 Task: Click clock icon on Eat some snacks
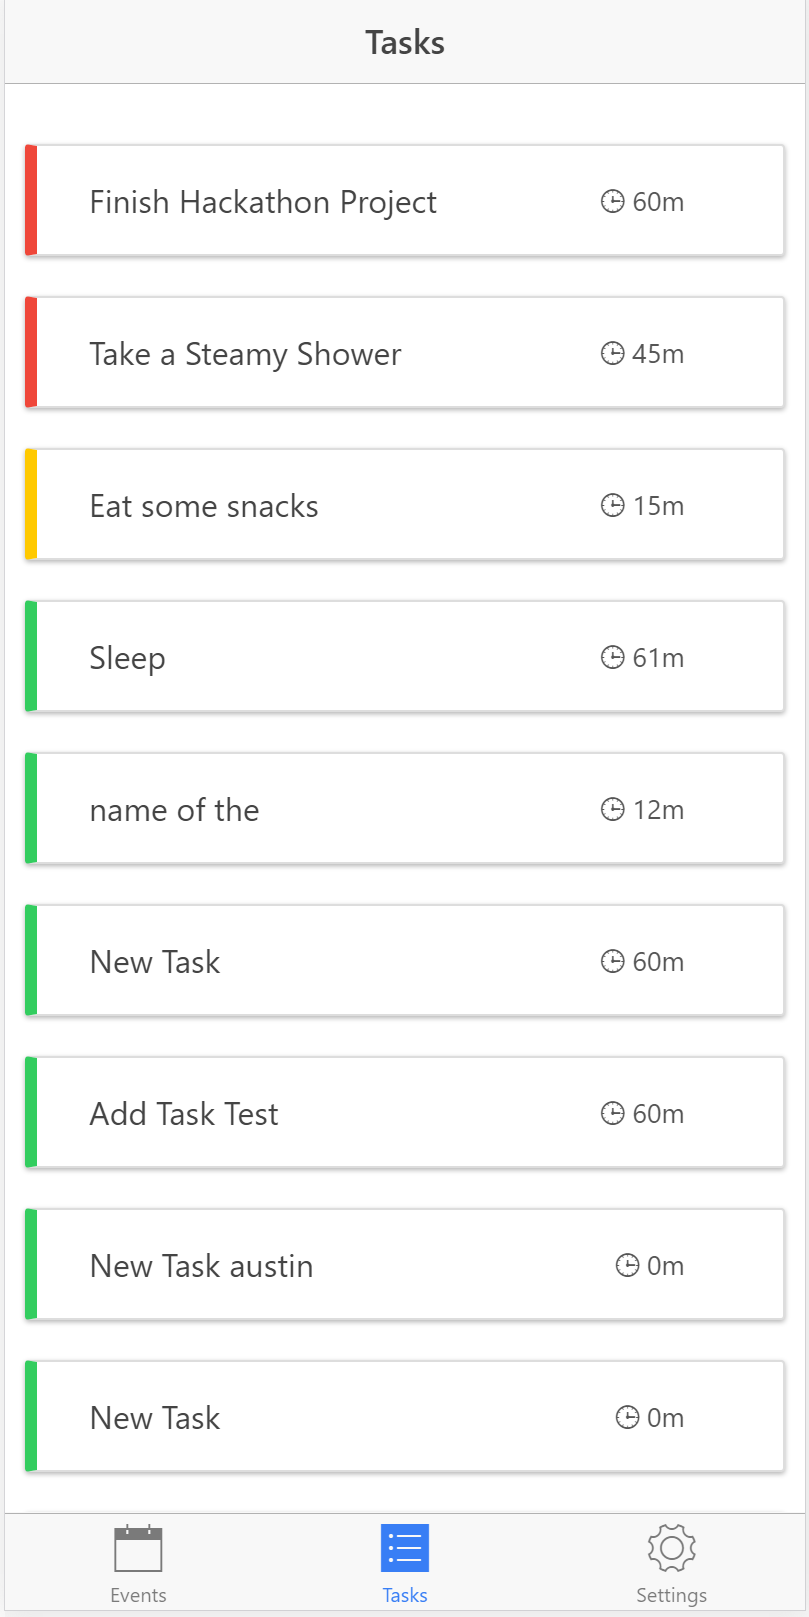click(612, 505)
